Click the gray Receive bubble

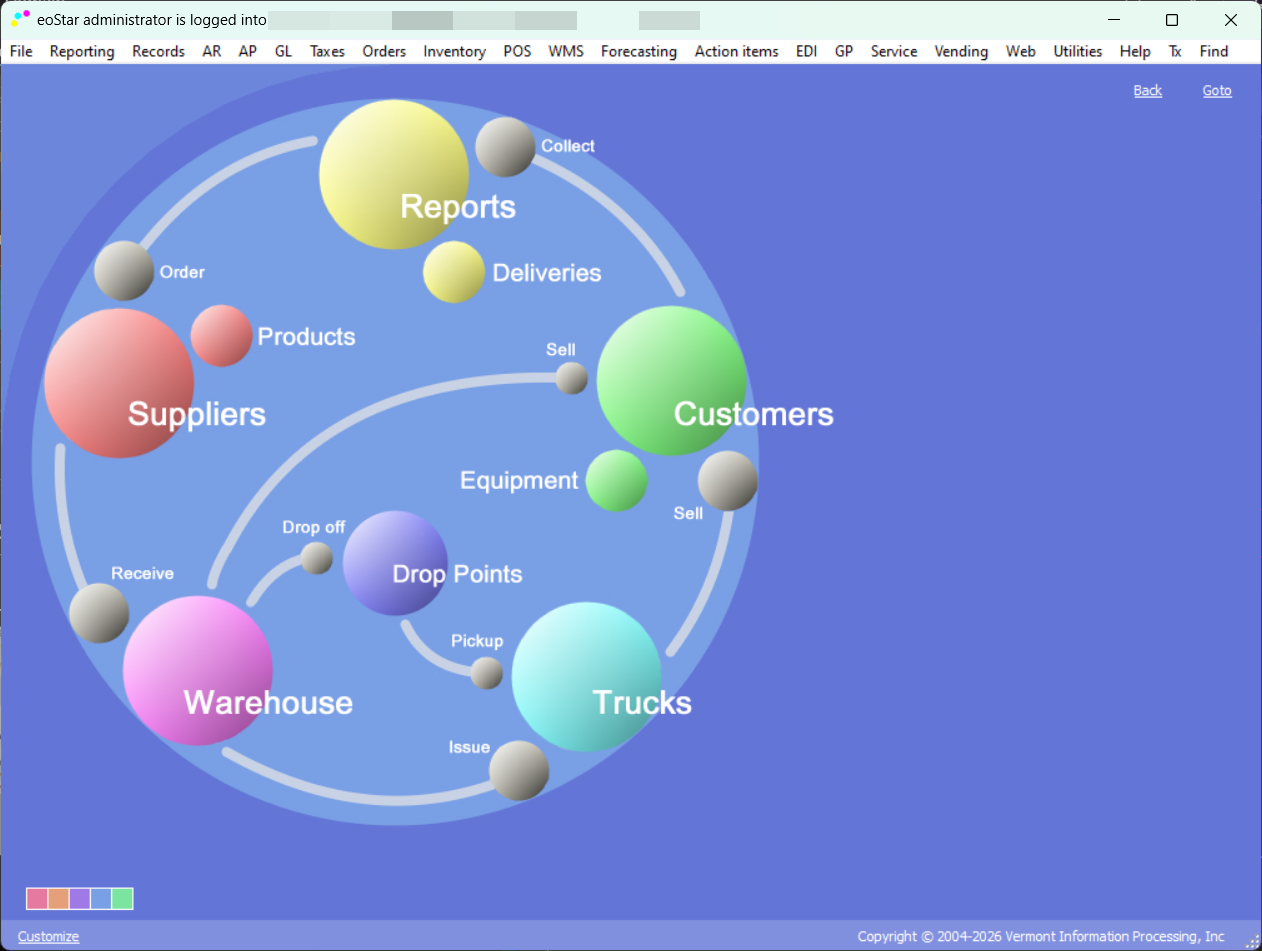[99, 613]
